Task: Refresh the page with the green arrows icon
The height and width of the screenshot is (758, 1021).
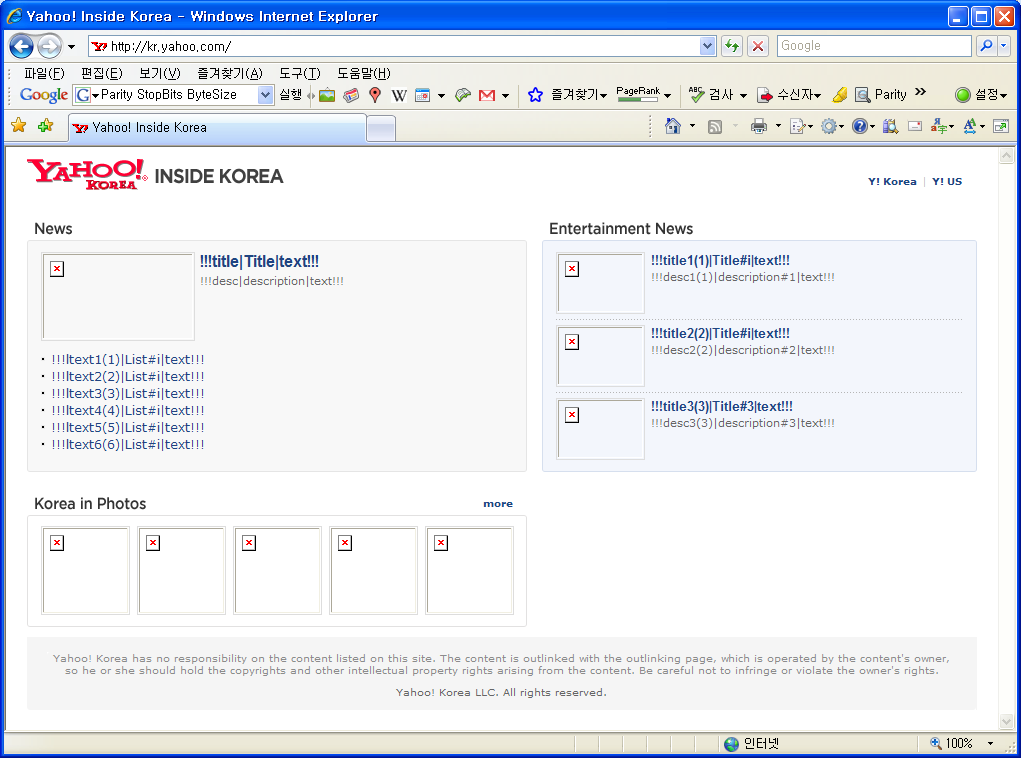Action: coord(732,46)
